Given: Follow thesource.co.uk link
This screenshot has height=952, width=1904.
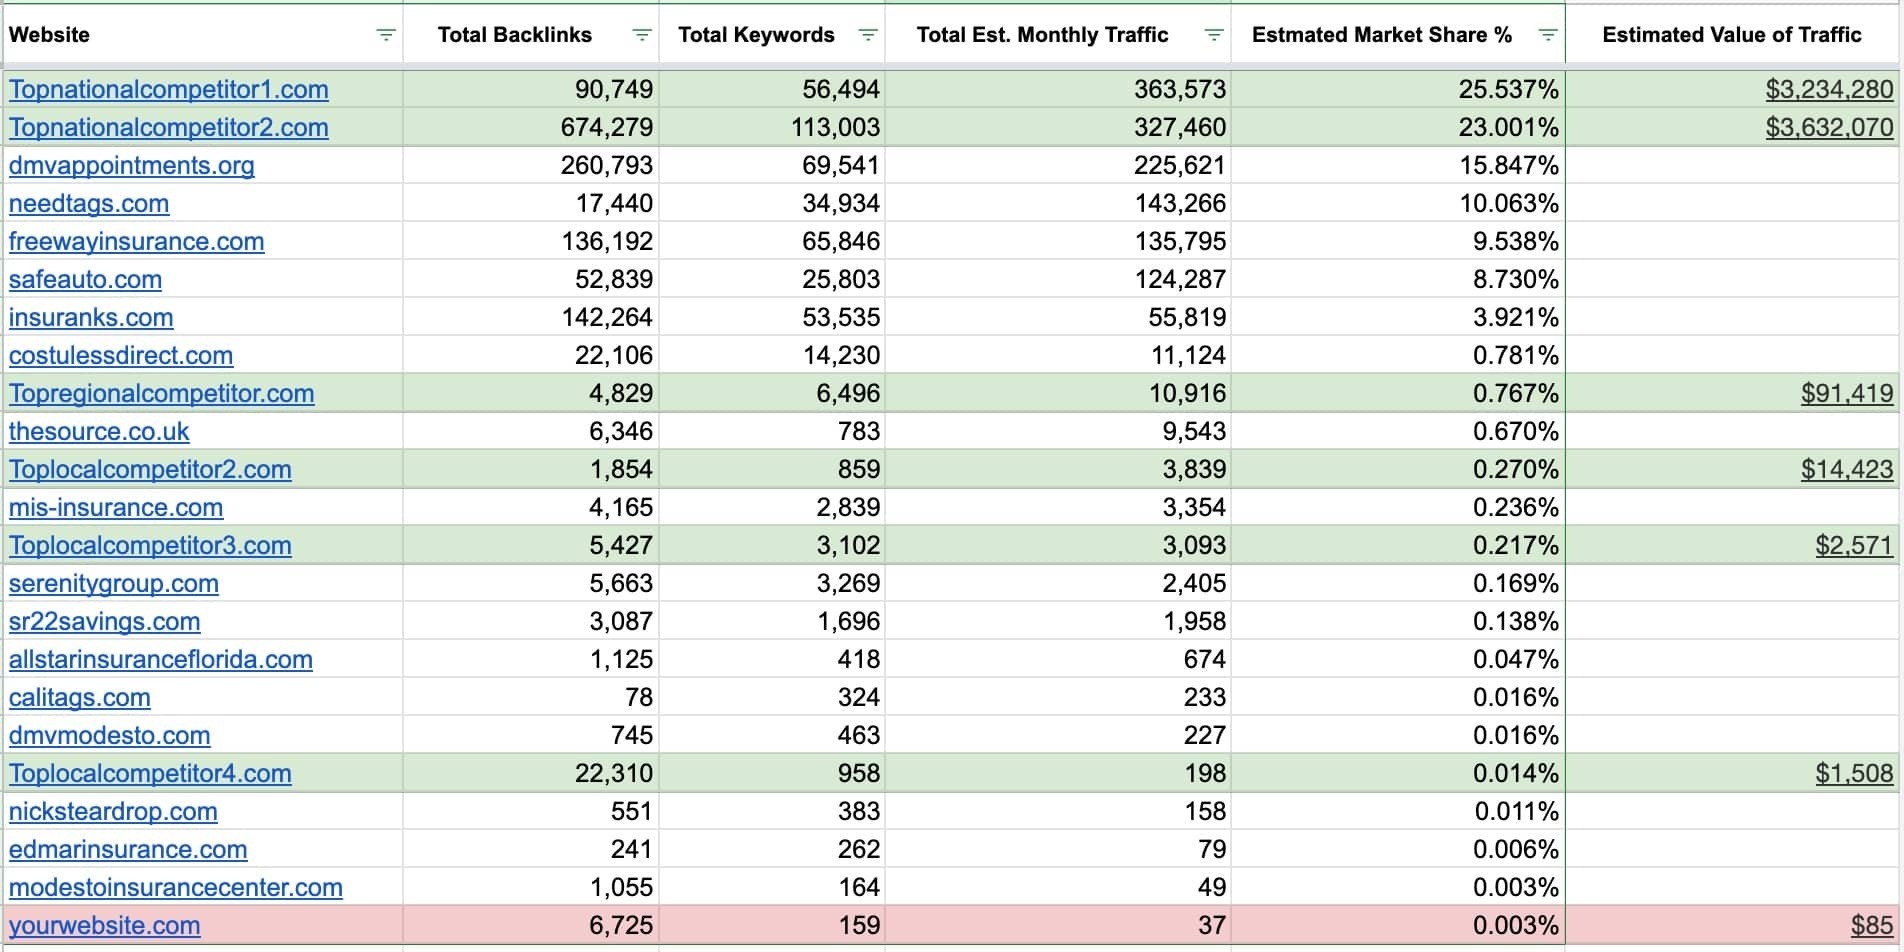Looking at the screenshot, I should pyautogui.click(x=99, y=432).
